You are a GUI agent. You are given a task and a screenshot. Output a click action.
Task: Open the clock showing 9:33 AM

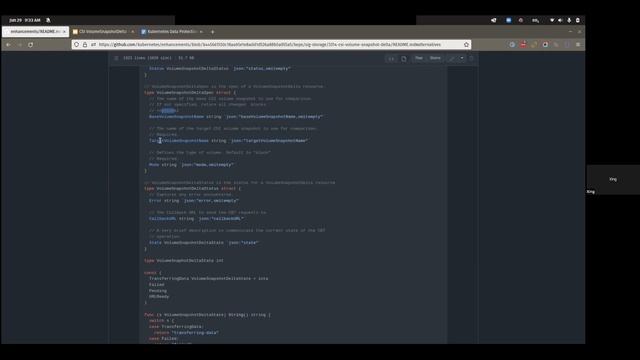(24, 20)
